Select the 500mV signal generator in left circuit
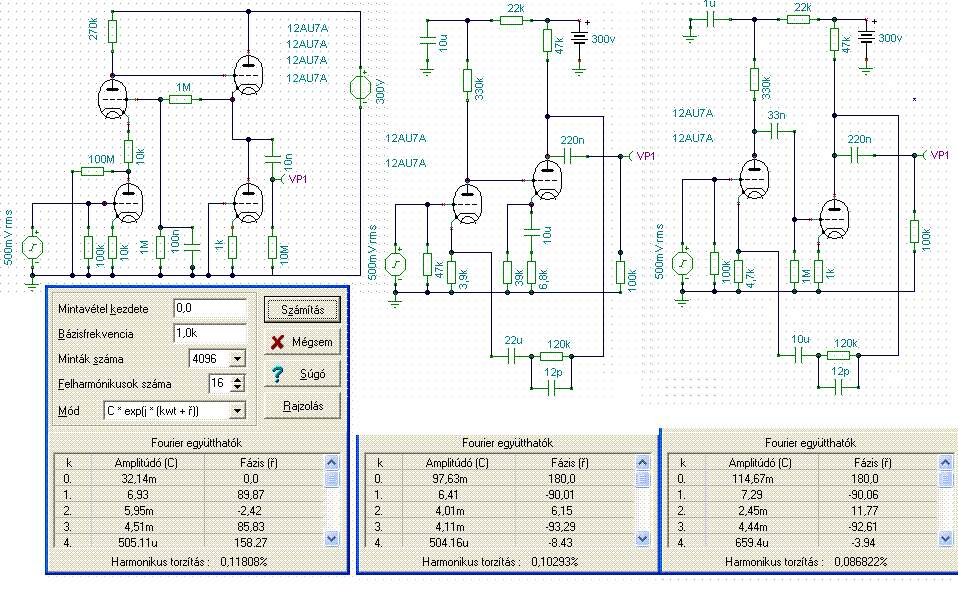This screenshot has height=609, width=958. click(32, 247)
